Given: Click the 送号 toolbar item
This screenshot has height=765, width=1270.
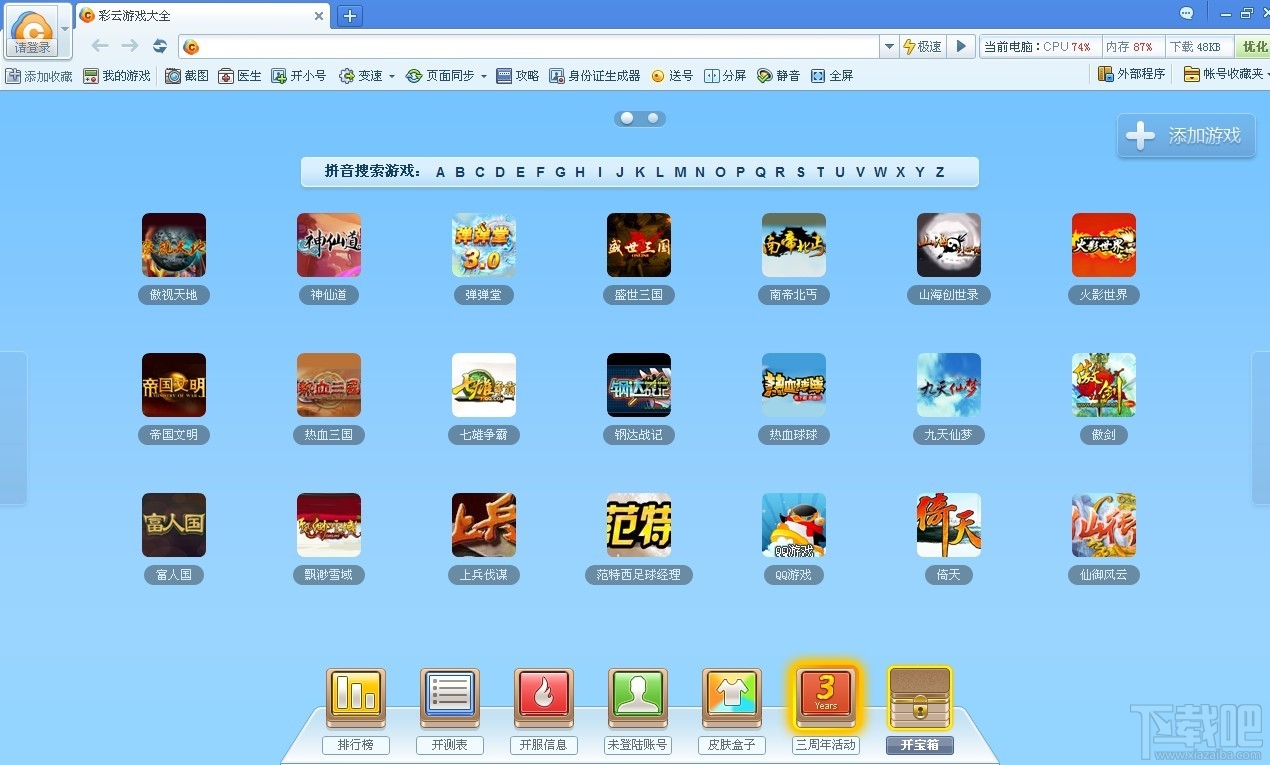Looking at the screenshot, I should [x=672, y=76].
